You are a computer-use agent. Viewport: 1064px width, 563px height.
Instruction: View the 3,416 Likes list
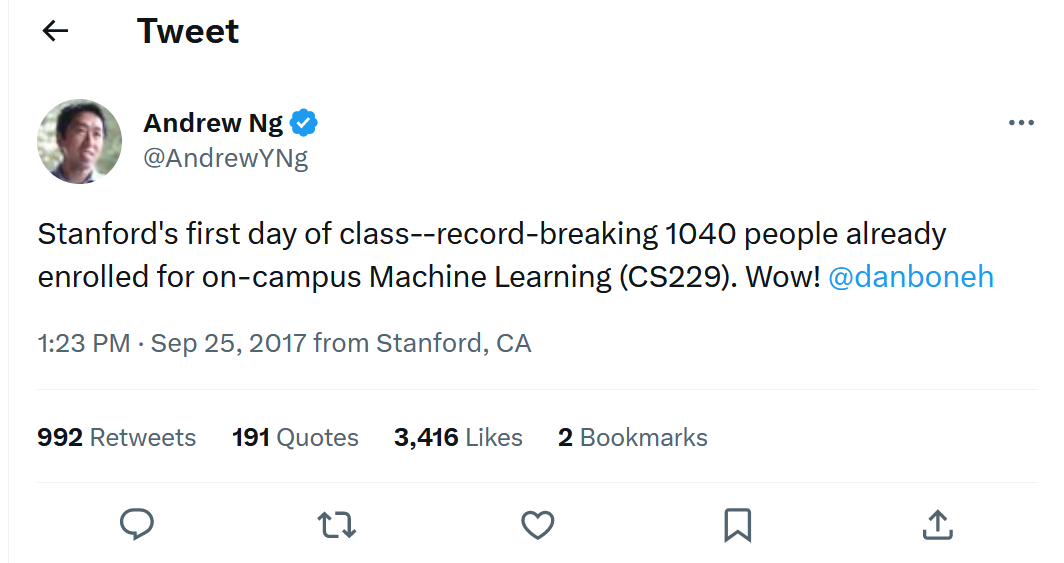tap(458, 437)
